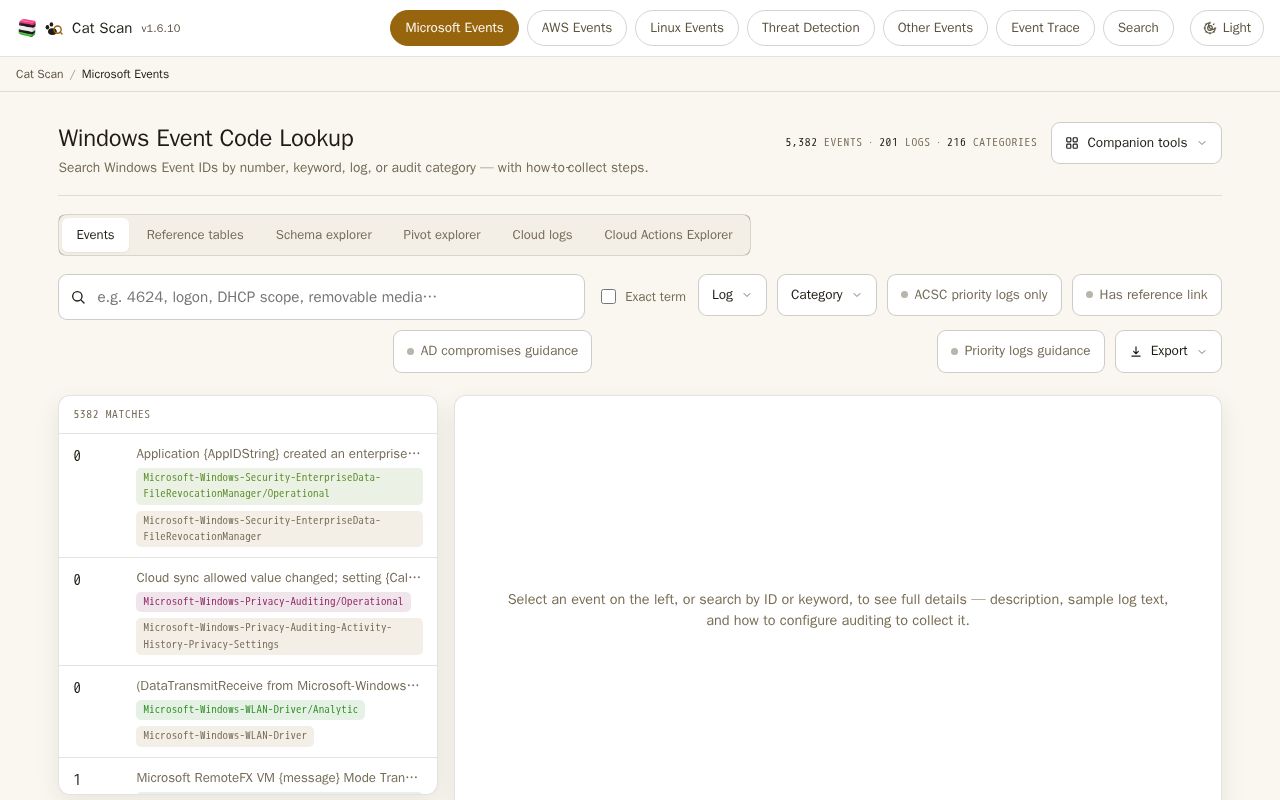The image size is (1280, 800).
Task: Select event 'Microsoft RemoteFX VM {message}'
Action: tap(248, 777)
